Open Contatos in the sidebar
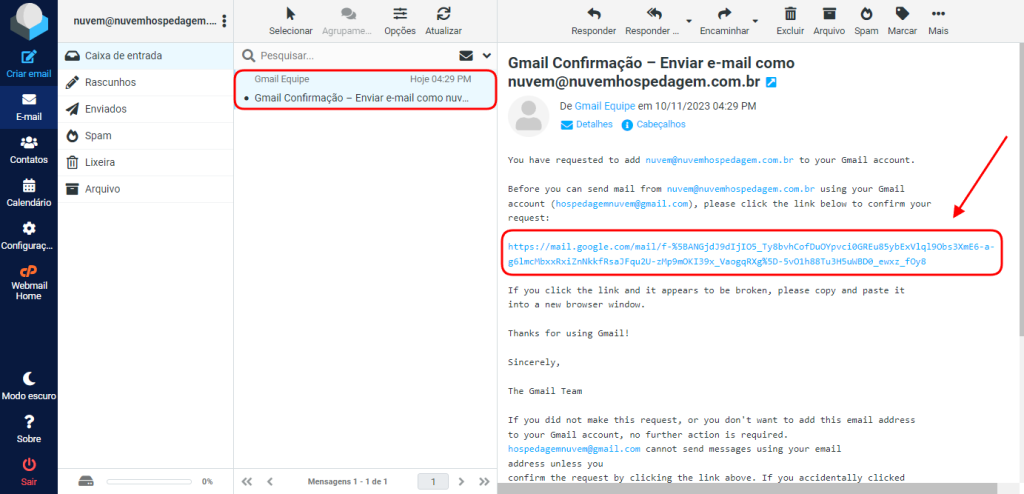 click(x=29, y=150)
